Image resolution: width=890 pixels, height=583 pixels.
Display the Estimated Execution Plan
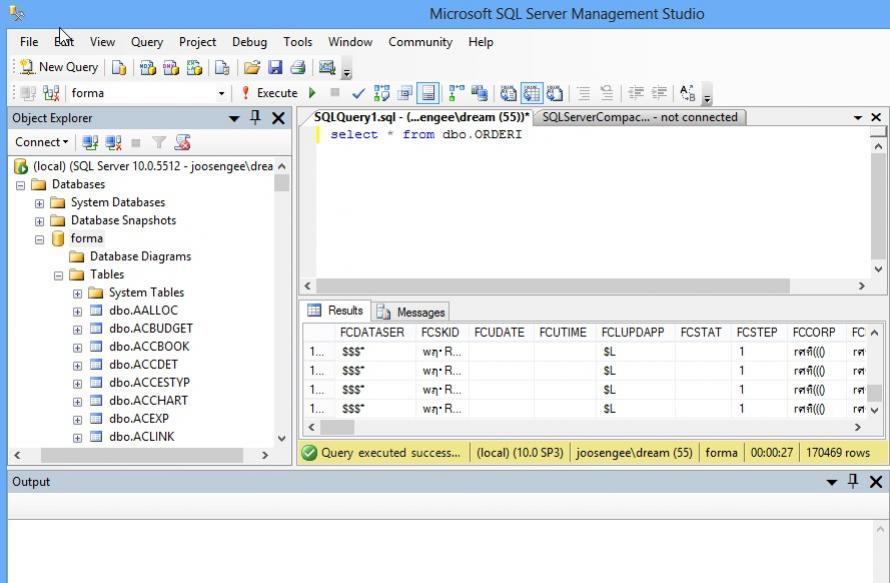(382, 93)
